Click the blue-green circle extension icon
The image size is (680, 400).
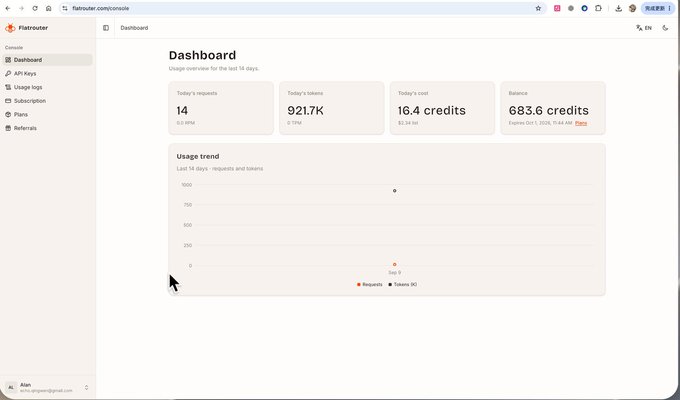585,8
